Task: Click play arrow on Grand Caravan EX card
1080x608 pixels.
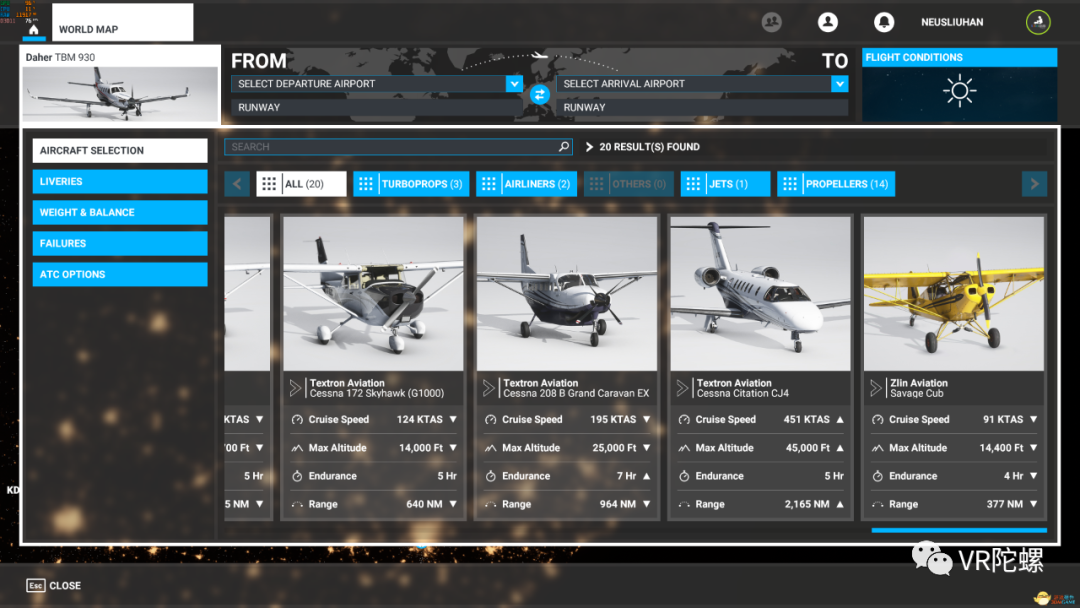Action: point(489,388)
